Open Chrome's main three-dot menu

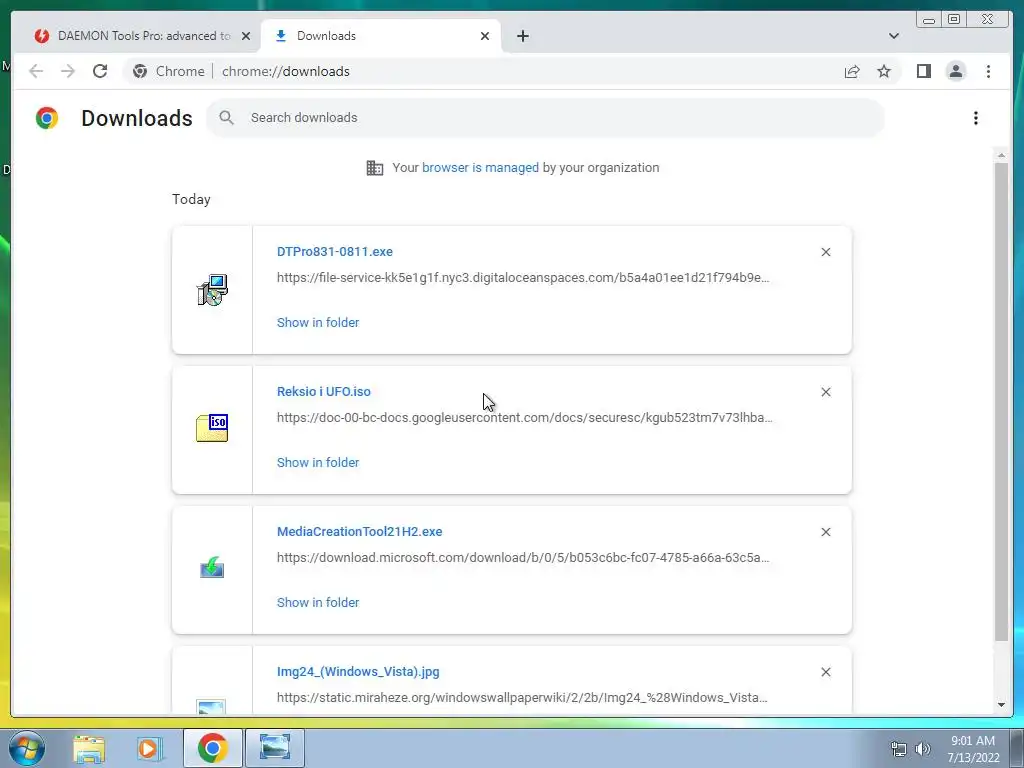(988, 71)
